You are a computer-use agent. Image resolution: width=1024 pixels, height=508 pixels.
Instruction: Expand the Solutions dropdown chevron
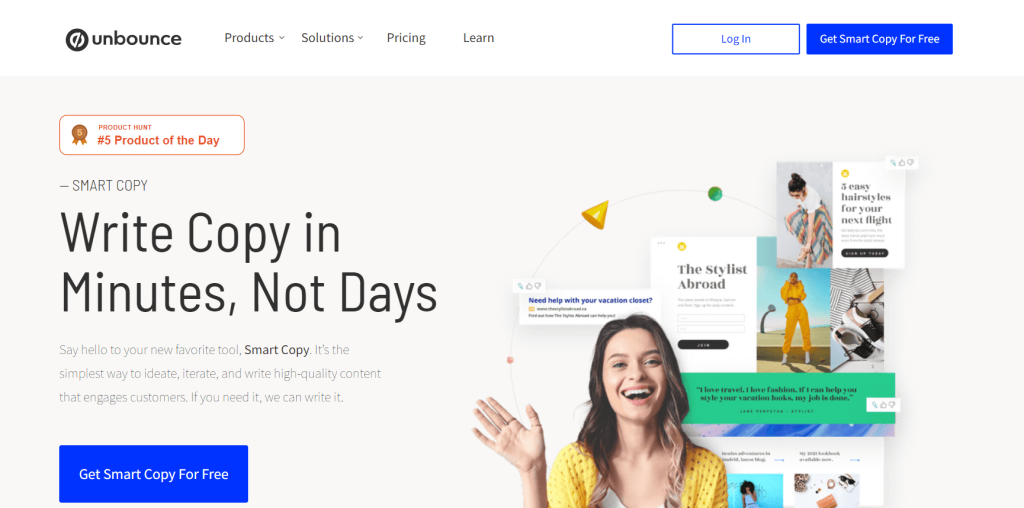coord(360,38)
